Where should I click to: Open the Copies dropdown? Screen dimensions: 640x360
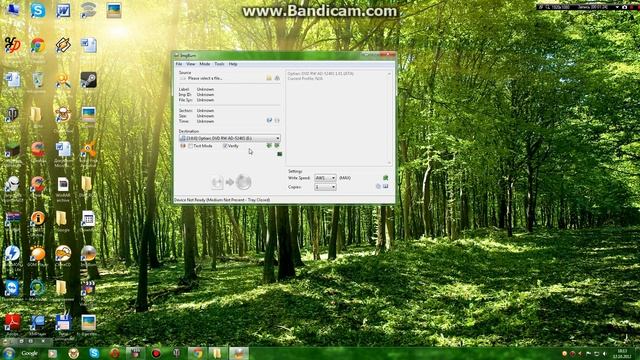pos(325,187)
